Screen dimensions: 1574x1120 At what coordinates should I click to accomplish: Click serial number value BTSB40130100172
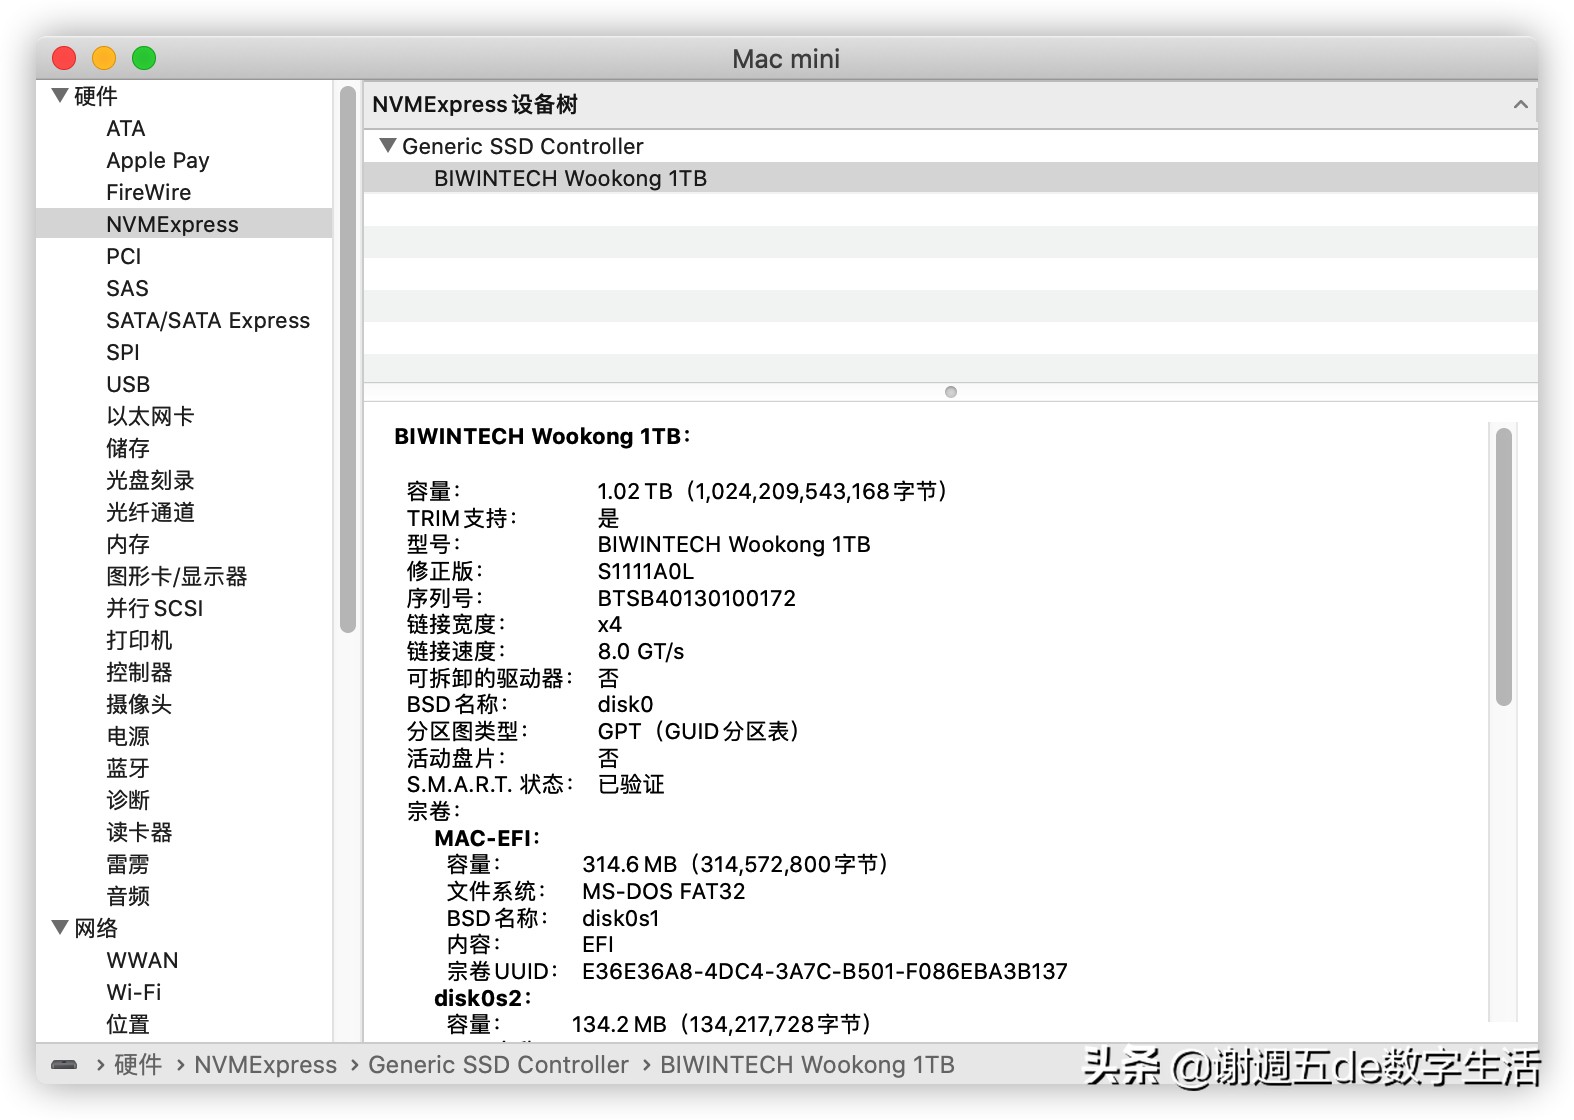tap(696, 598)
